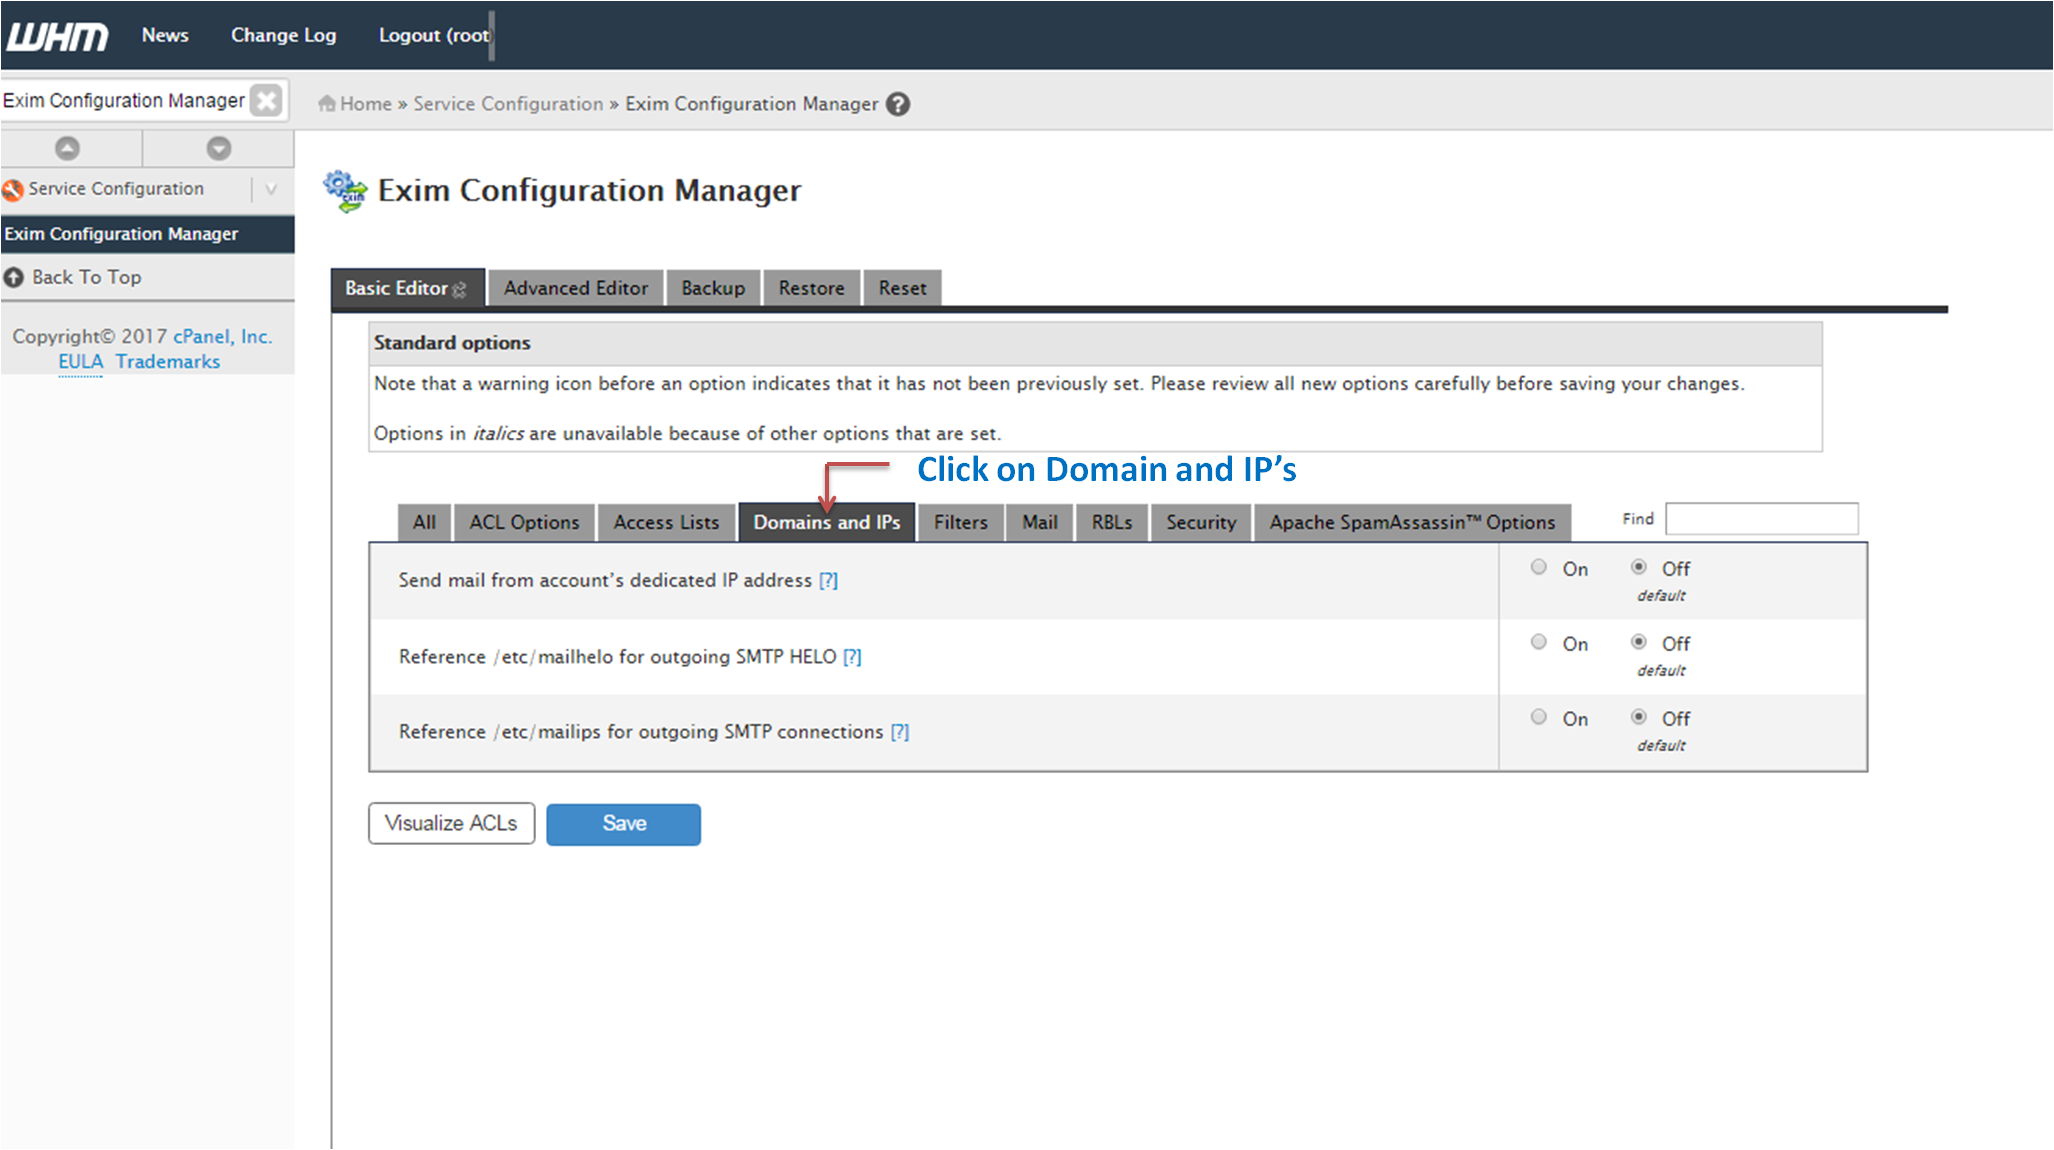Select the Basic Editor tab
Image resolution: width=2054 pixels, height=1150 pixels.
(407, 288)
